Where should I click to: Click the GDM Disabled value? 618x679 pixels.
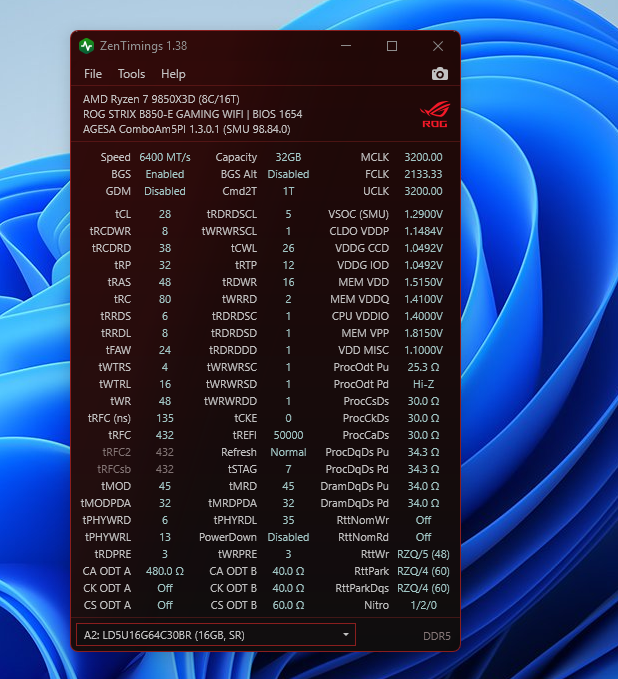165,191
